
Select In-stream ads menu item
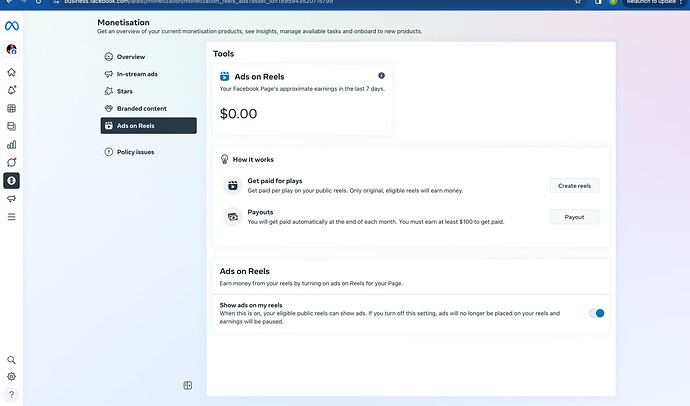(x=149, y=74)
